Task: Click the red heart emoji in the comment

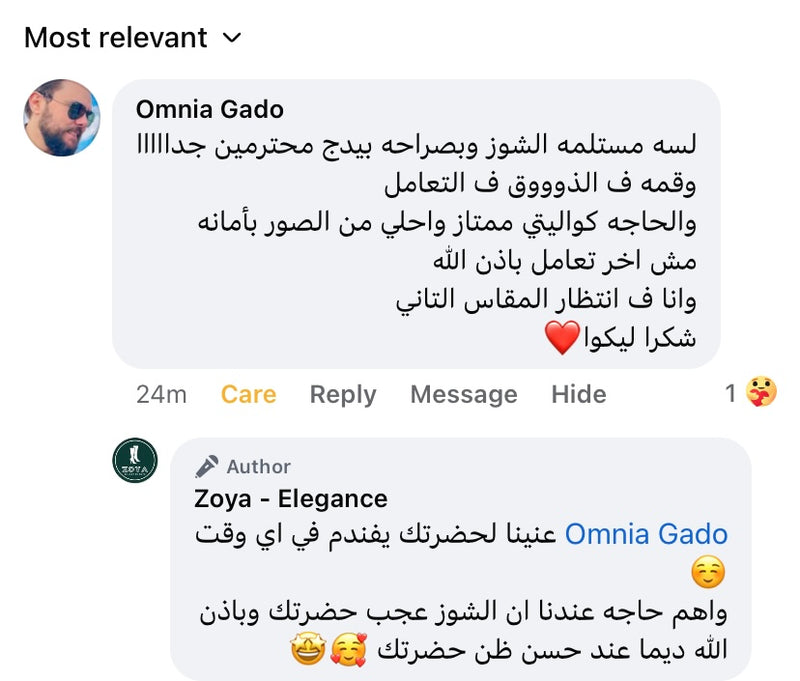Action: pos(562,338)
